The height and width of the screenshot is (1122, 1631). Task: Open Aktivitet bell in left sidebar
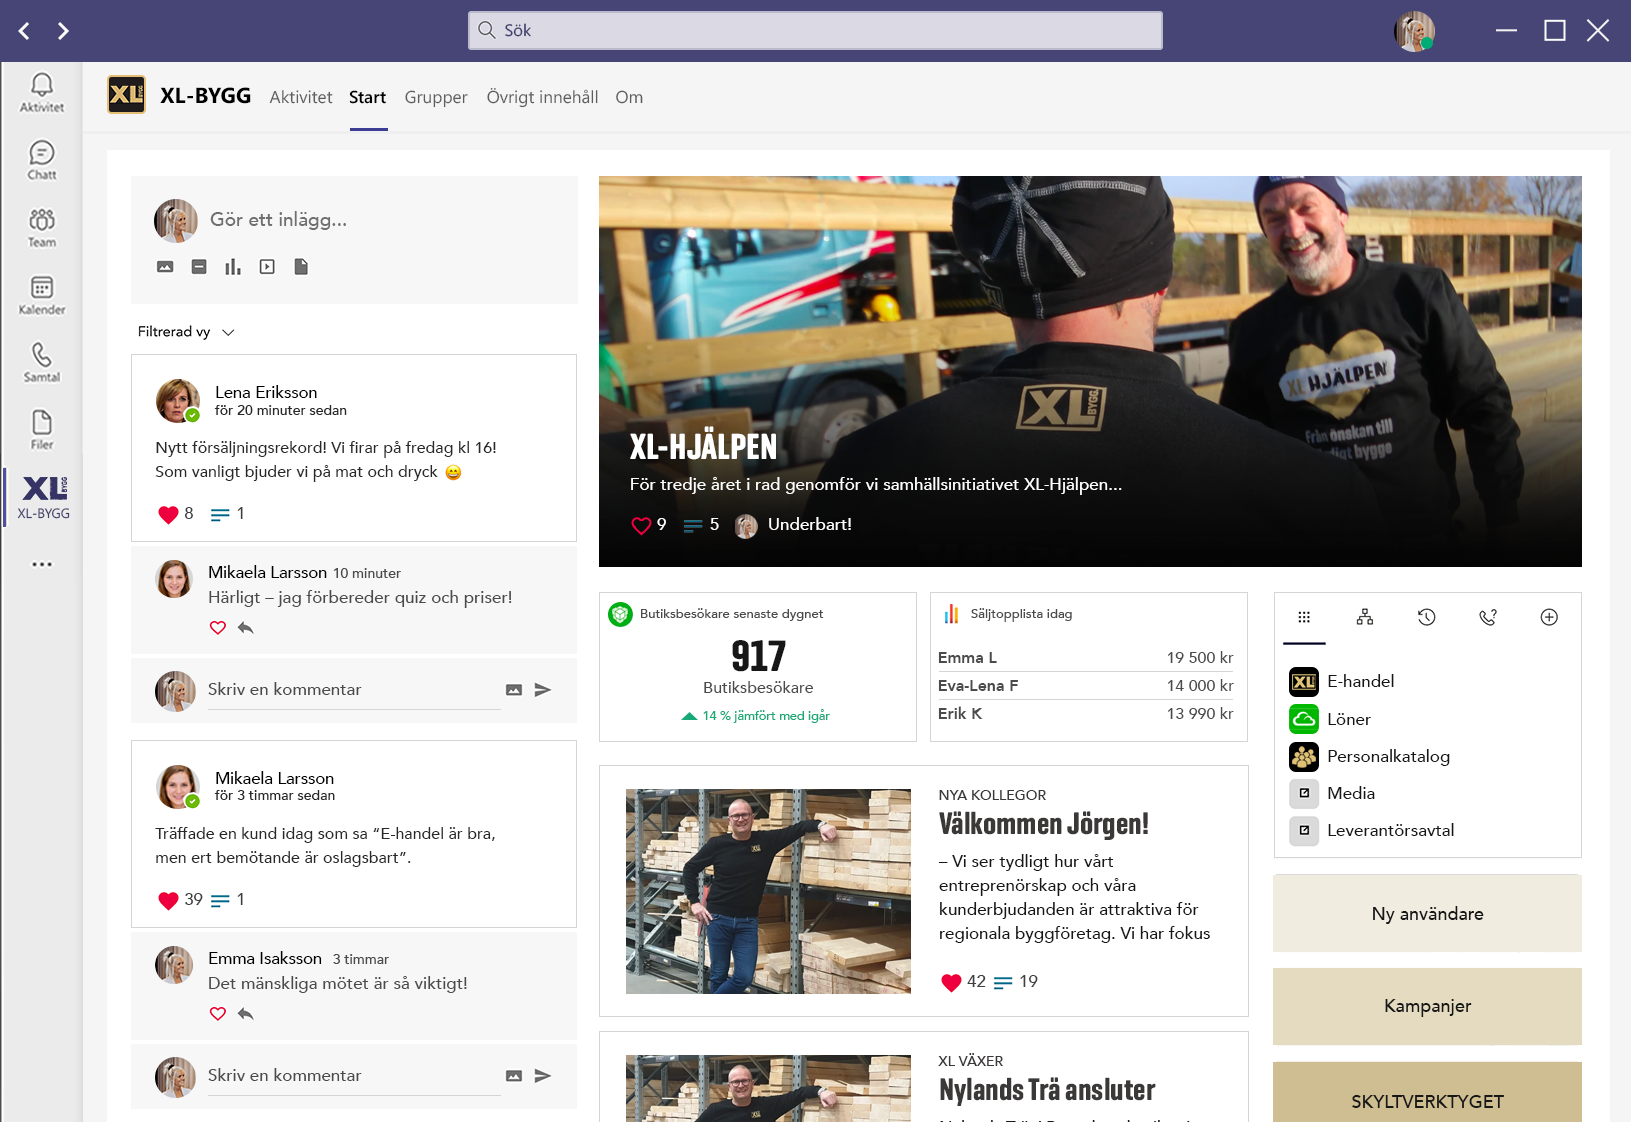click(x=42, y=93)
